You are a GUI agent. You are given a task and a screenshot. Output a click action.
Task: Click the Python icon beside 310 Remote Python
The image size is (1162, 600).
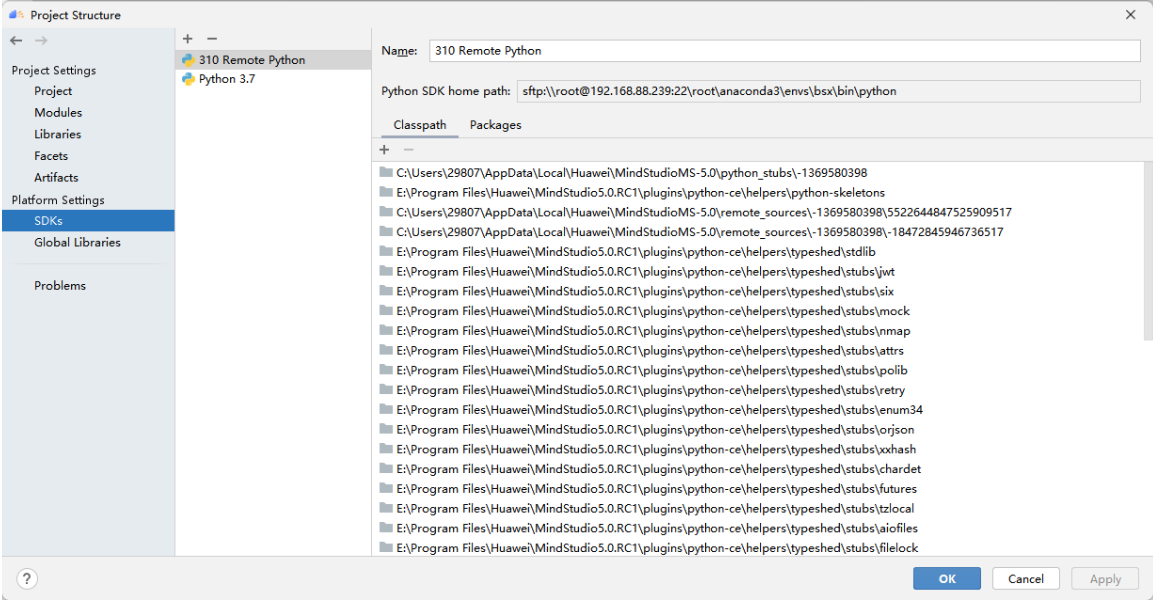(187, 60)
